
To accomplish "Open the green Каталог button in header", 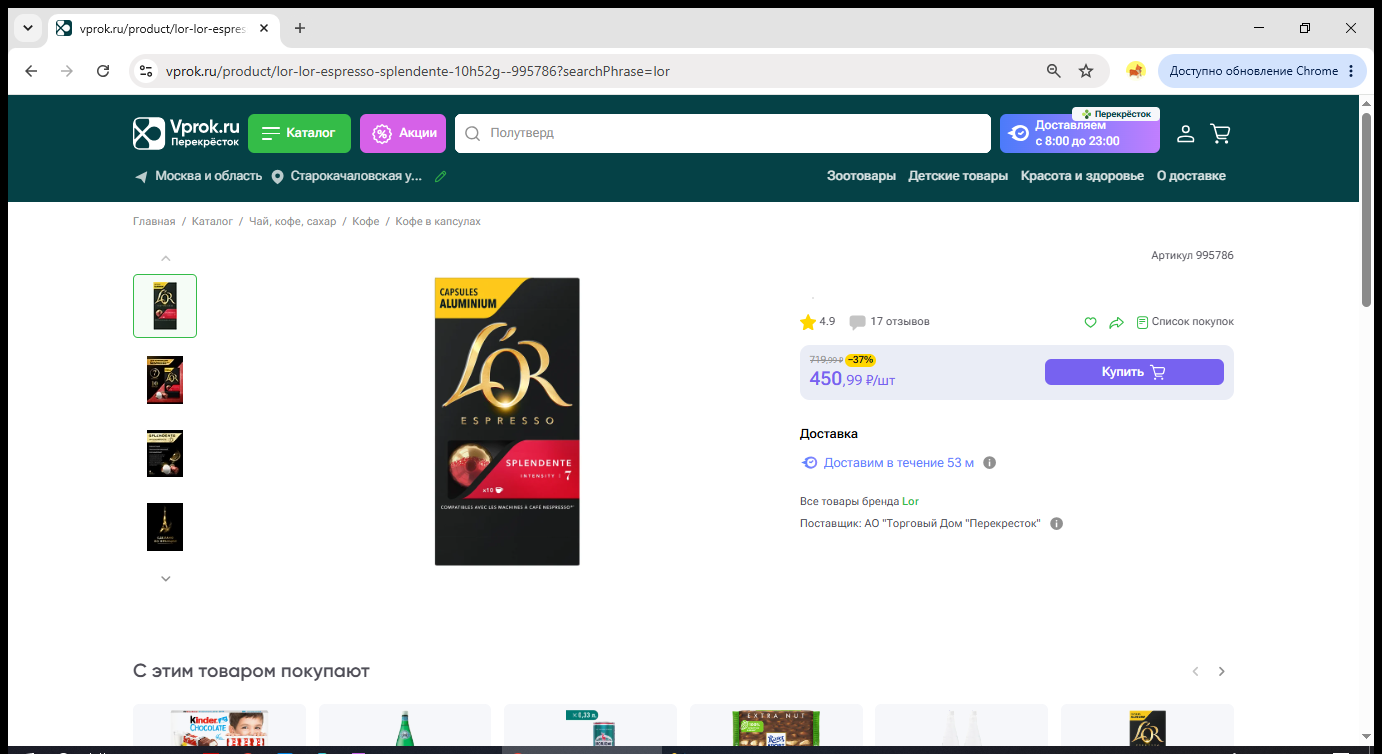I will point(299,133).
